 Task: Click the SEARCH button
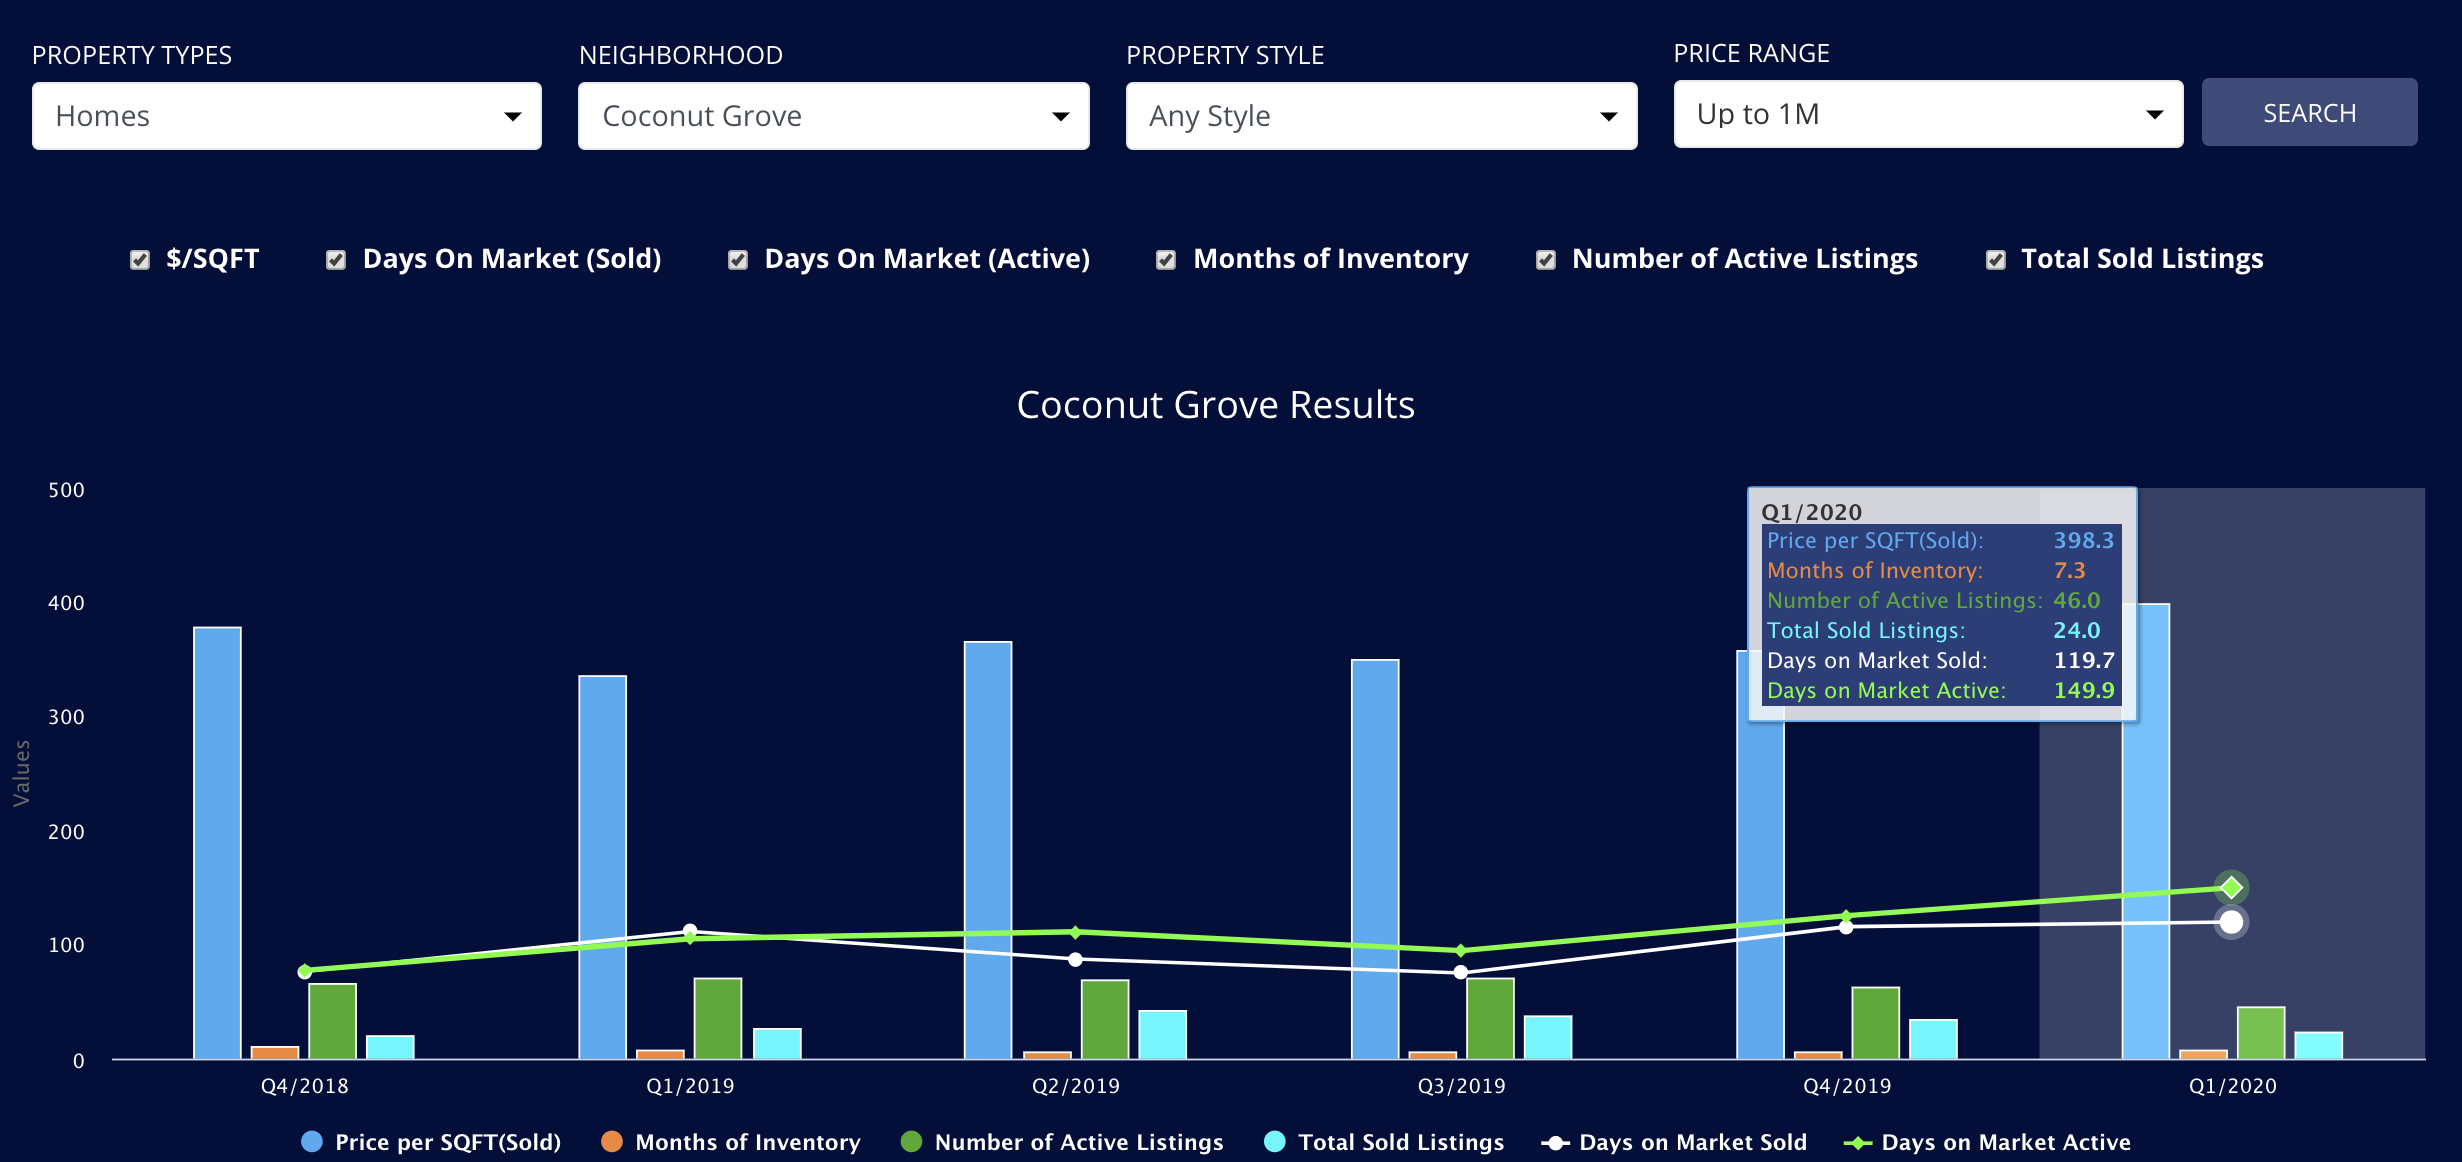pyautogui.click(x=2310, y=113)
